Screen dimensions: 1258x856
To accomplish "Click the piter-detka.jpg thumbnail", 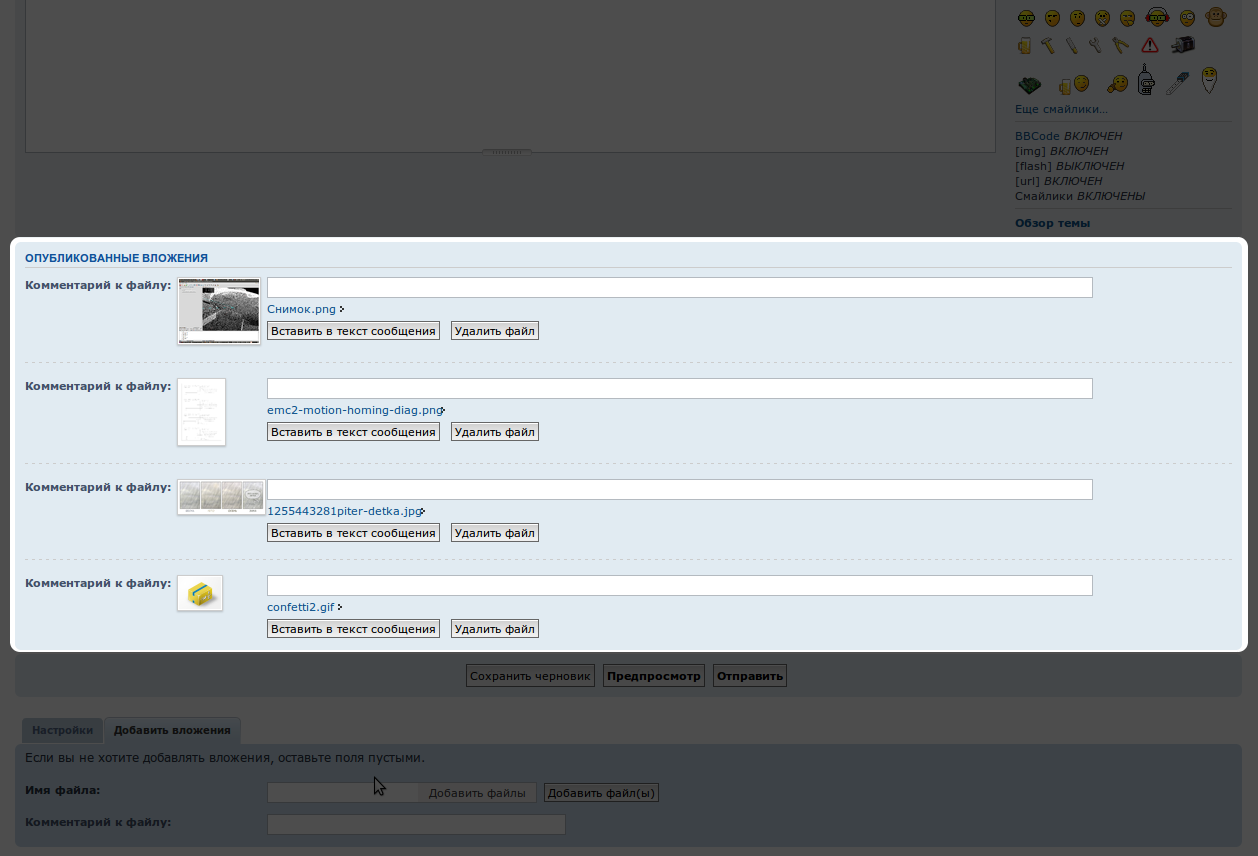I will [221, 497].
